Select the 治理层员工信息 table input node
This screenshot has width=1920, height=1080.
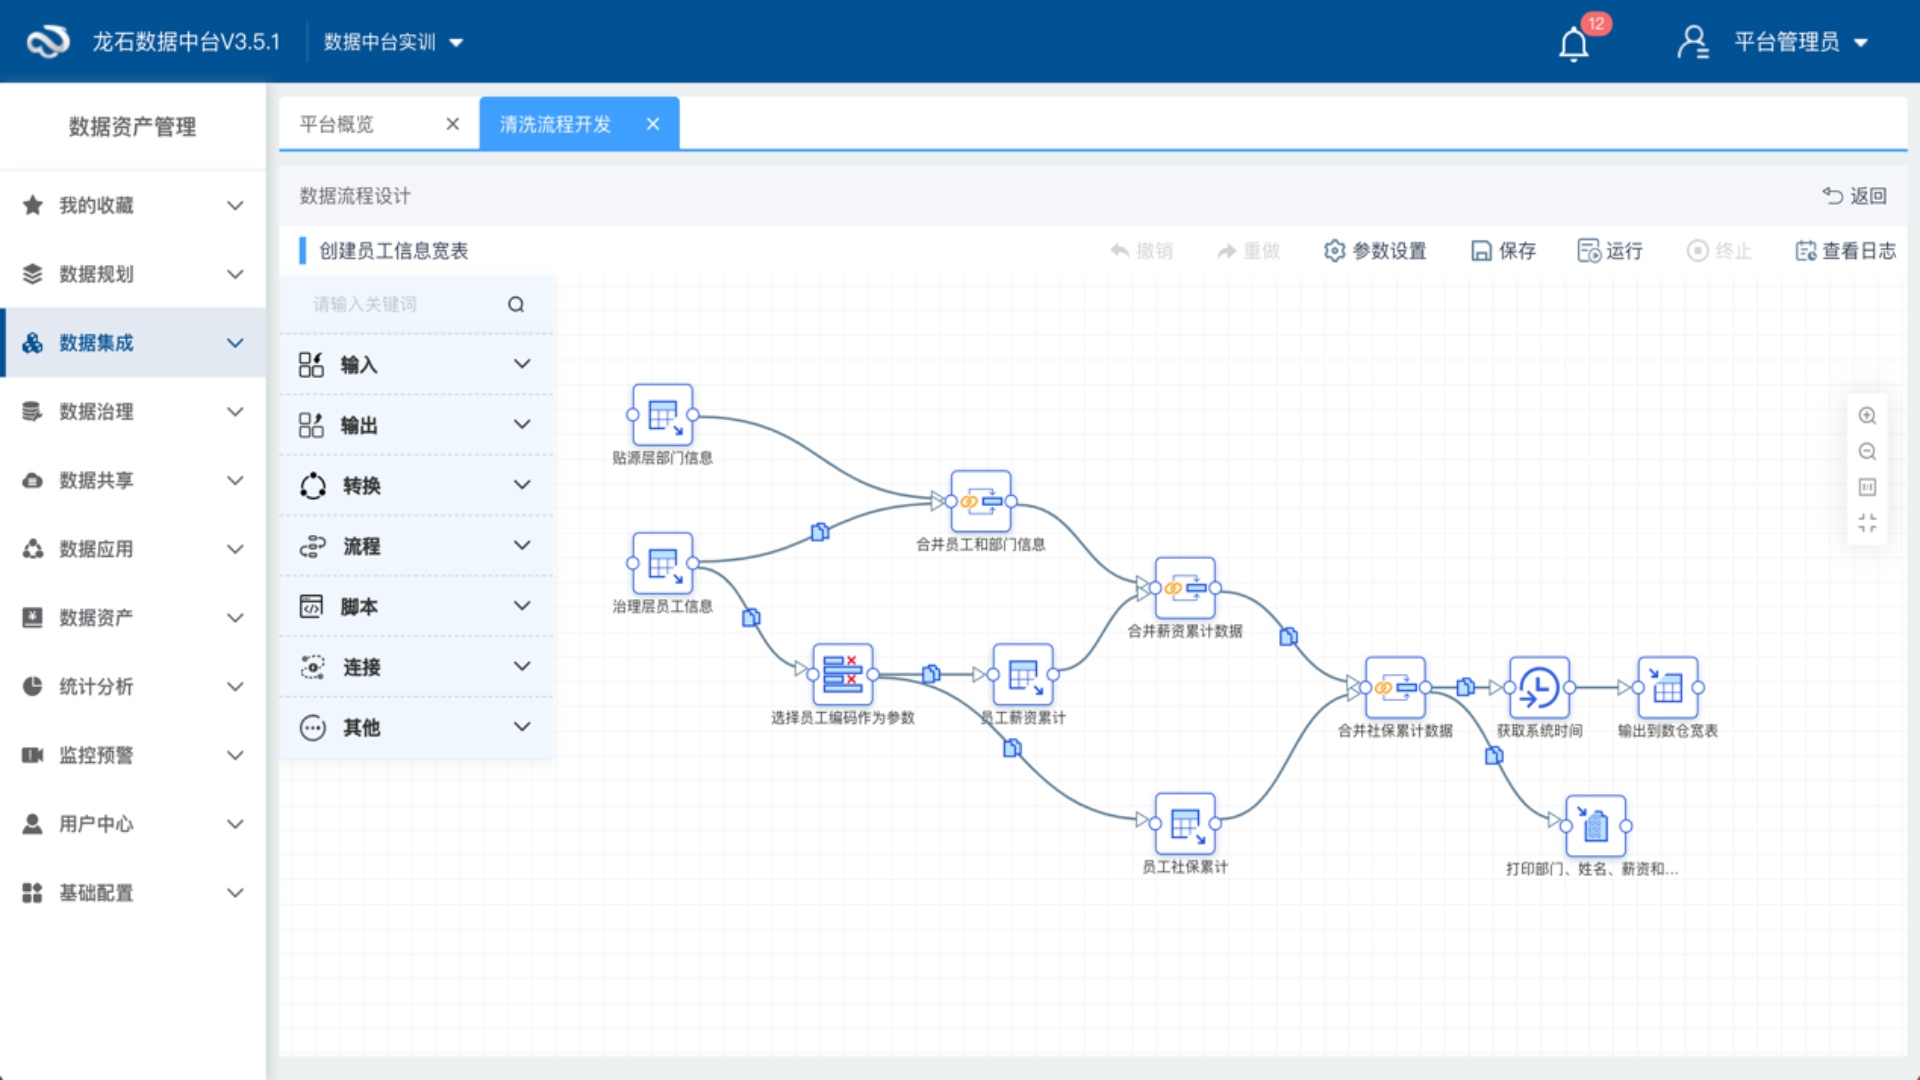[662, 563]
